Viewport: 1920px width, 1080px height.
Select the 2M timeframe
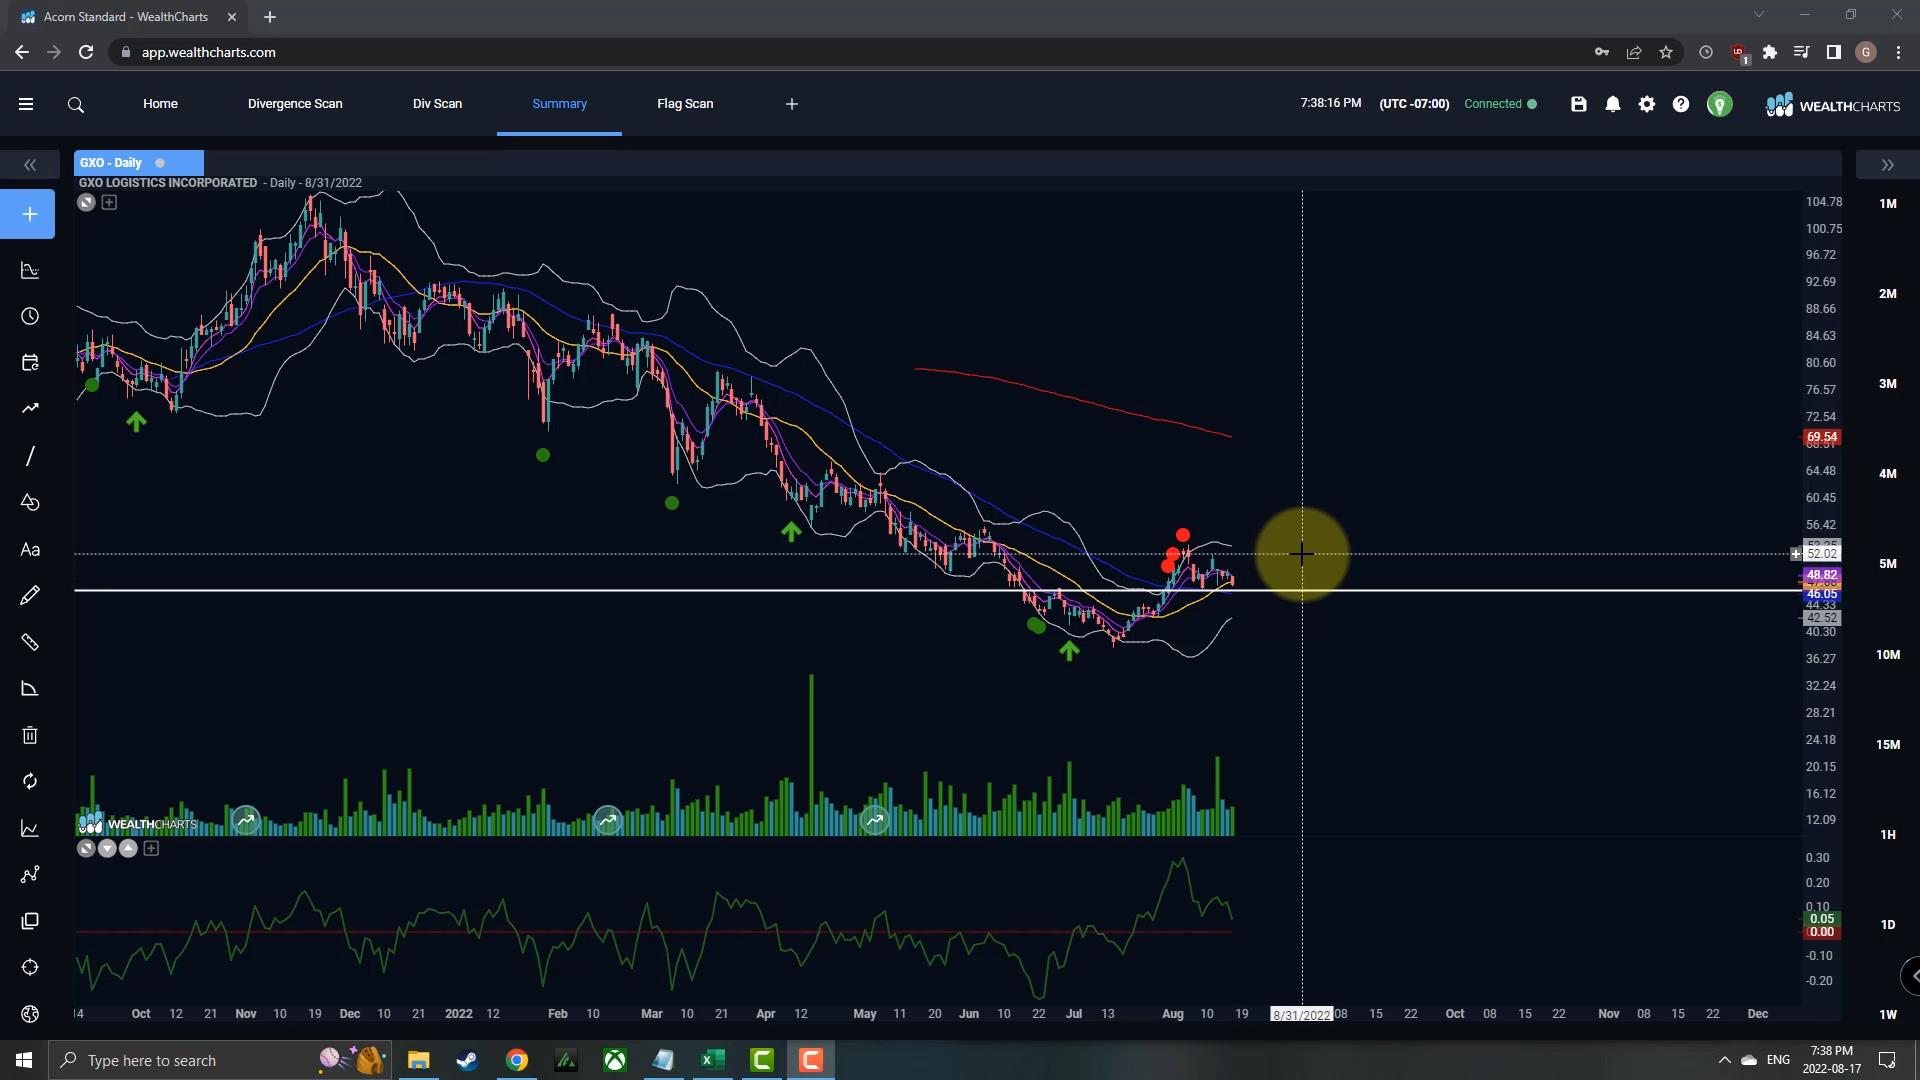click(1887, 294)
